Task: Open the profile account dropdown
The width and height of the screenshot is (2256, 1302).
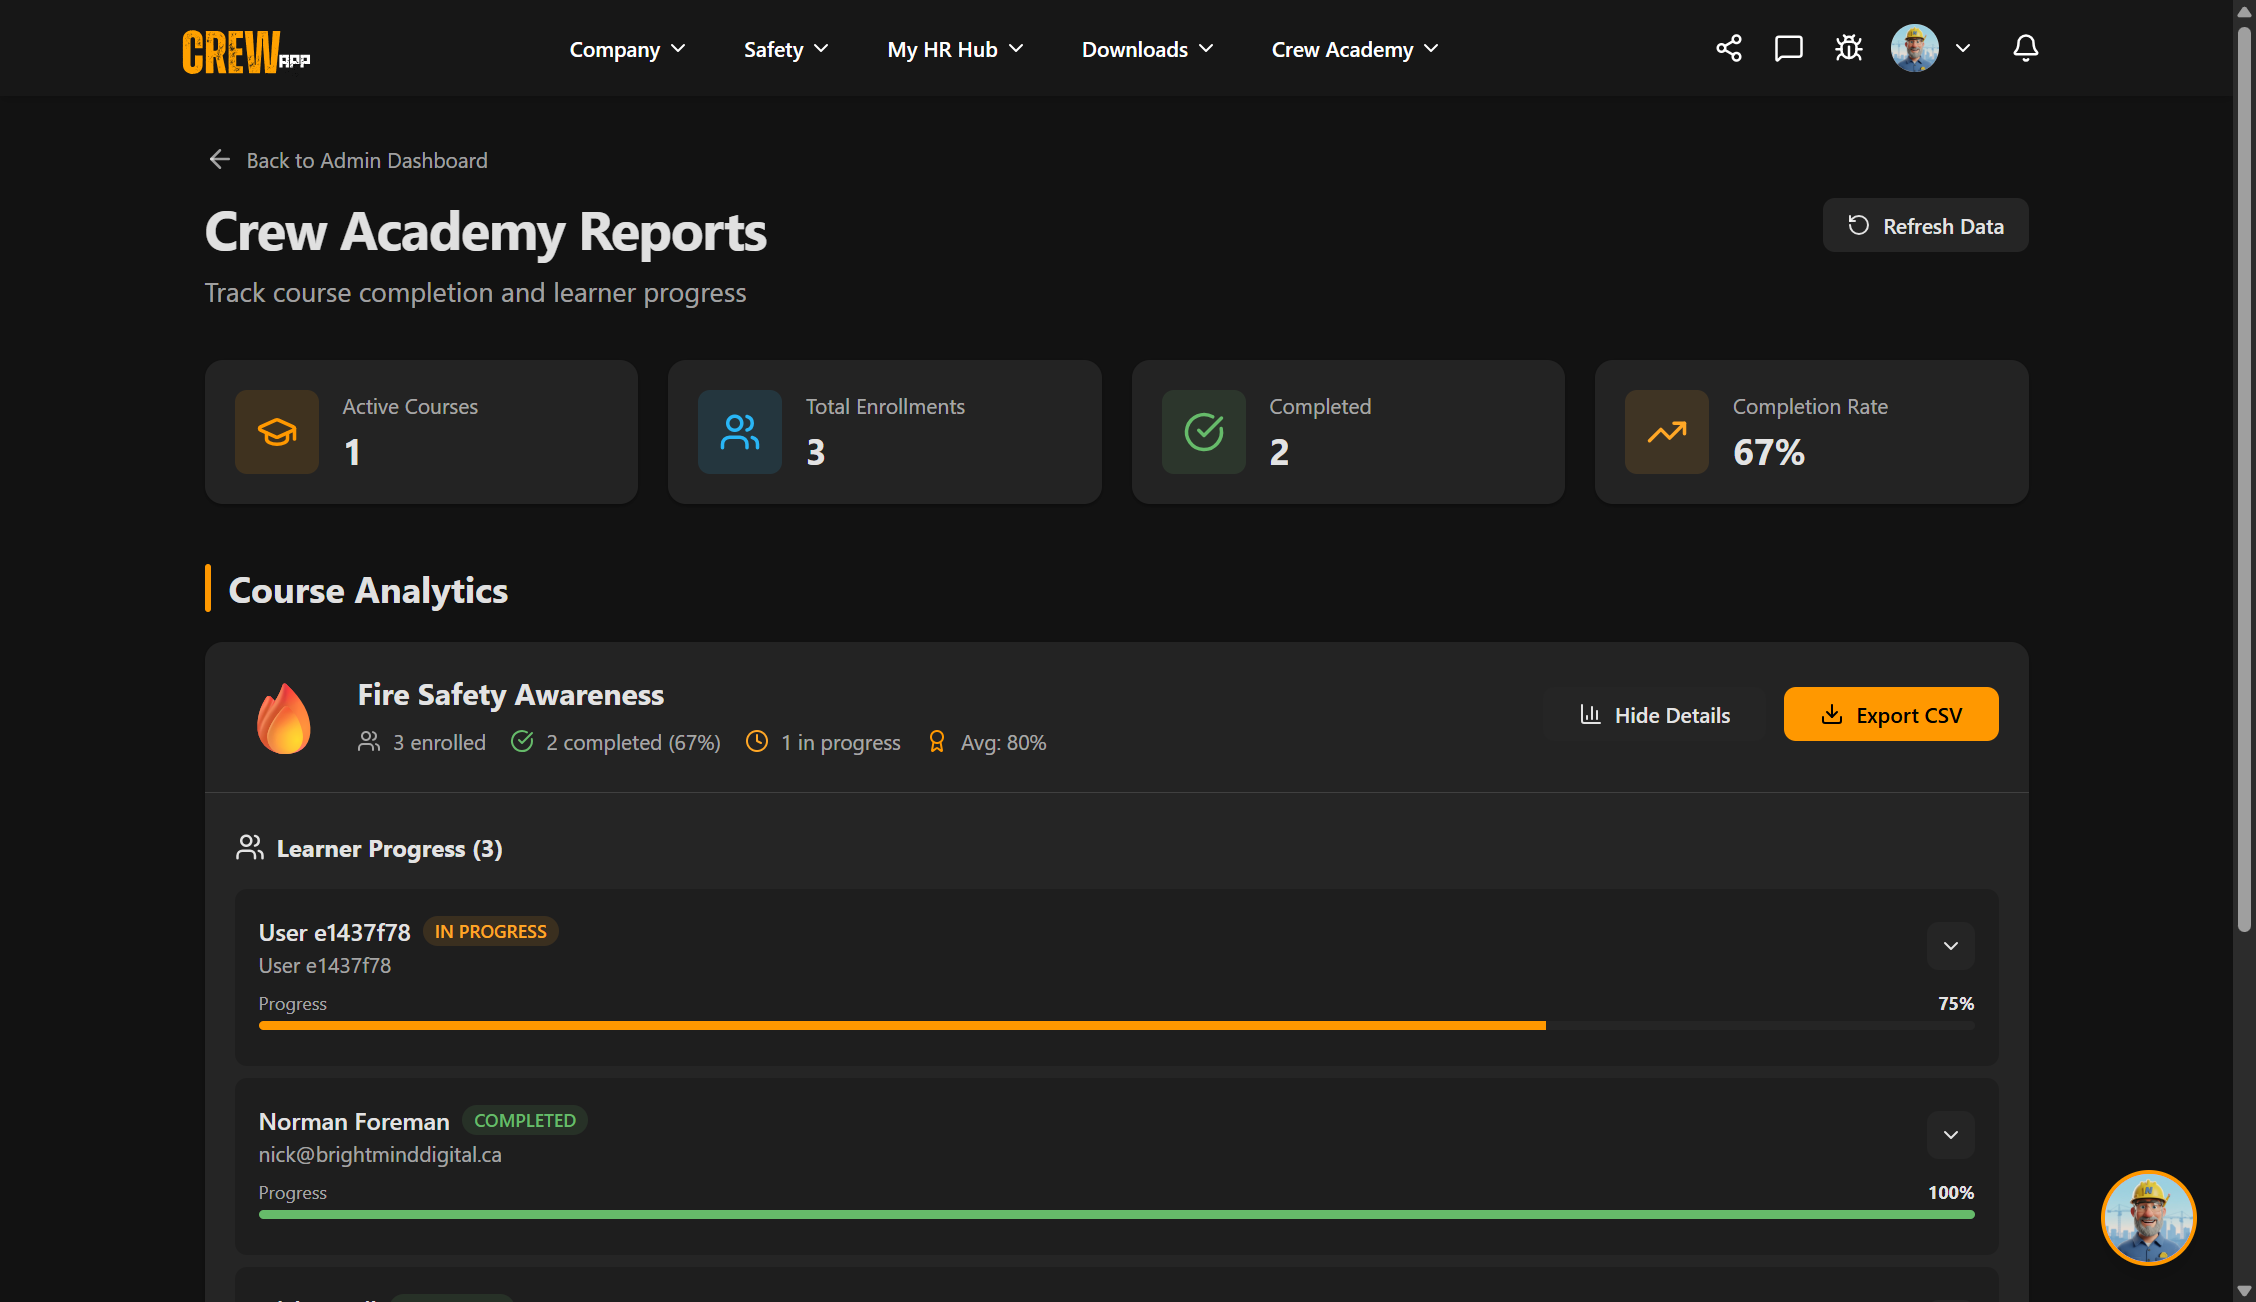Action: pyautogui.click(x=1930, y=47)
